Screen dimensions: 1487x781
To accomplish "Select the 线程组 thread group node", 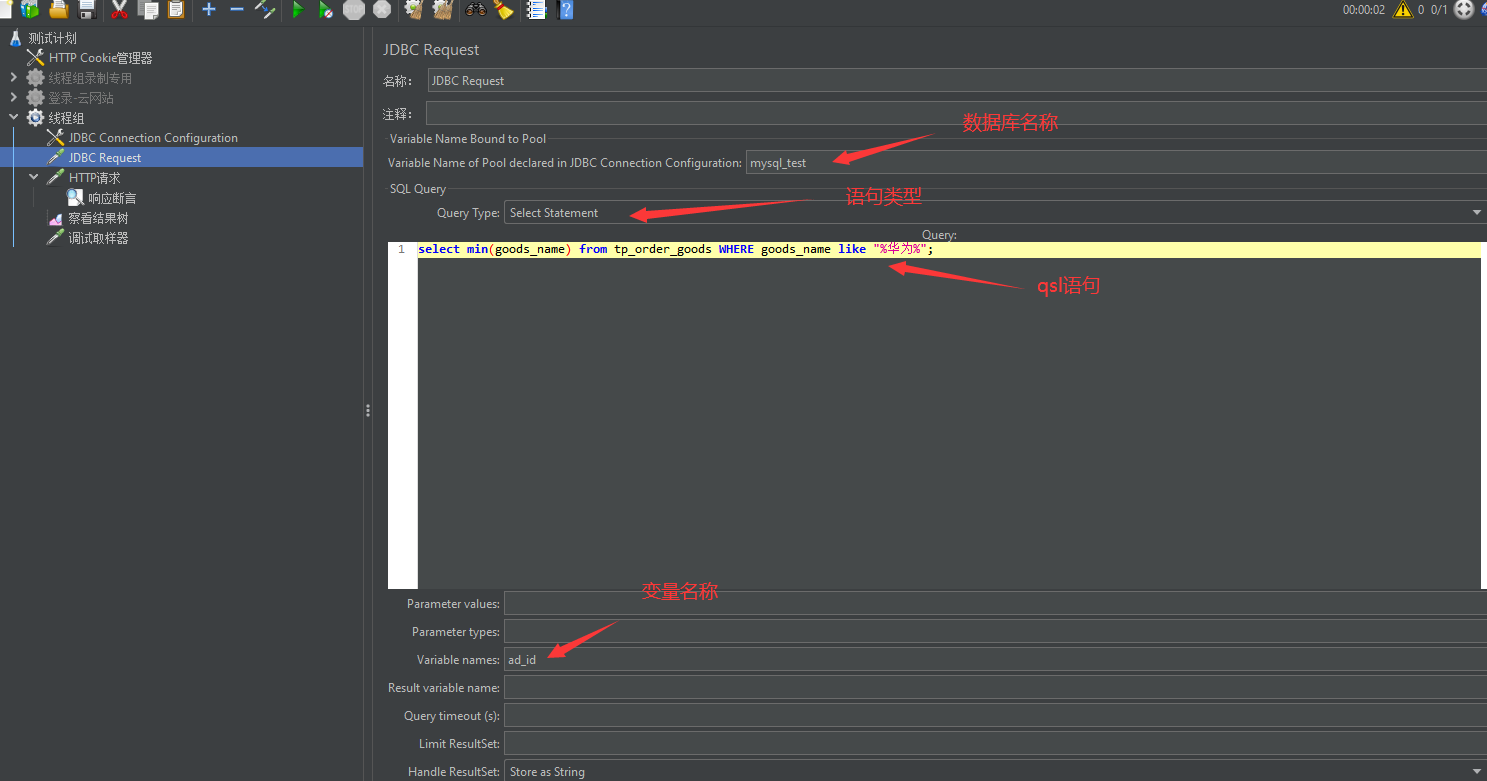I will [66, 118].
